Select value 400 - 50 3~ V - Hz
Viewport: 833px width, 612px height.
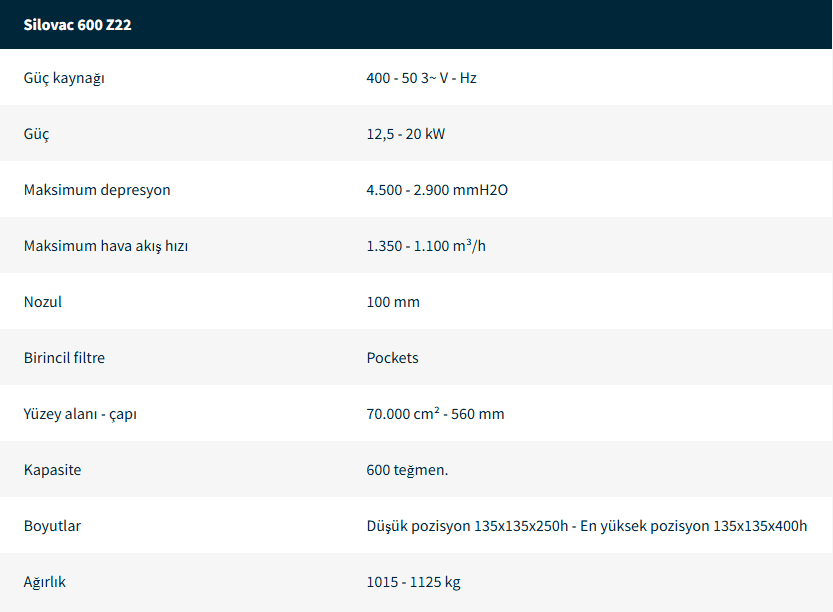421,78
